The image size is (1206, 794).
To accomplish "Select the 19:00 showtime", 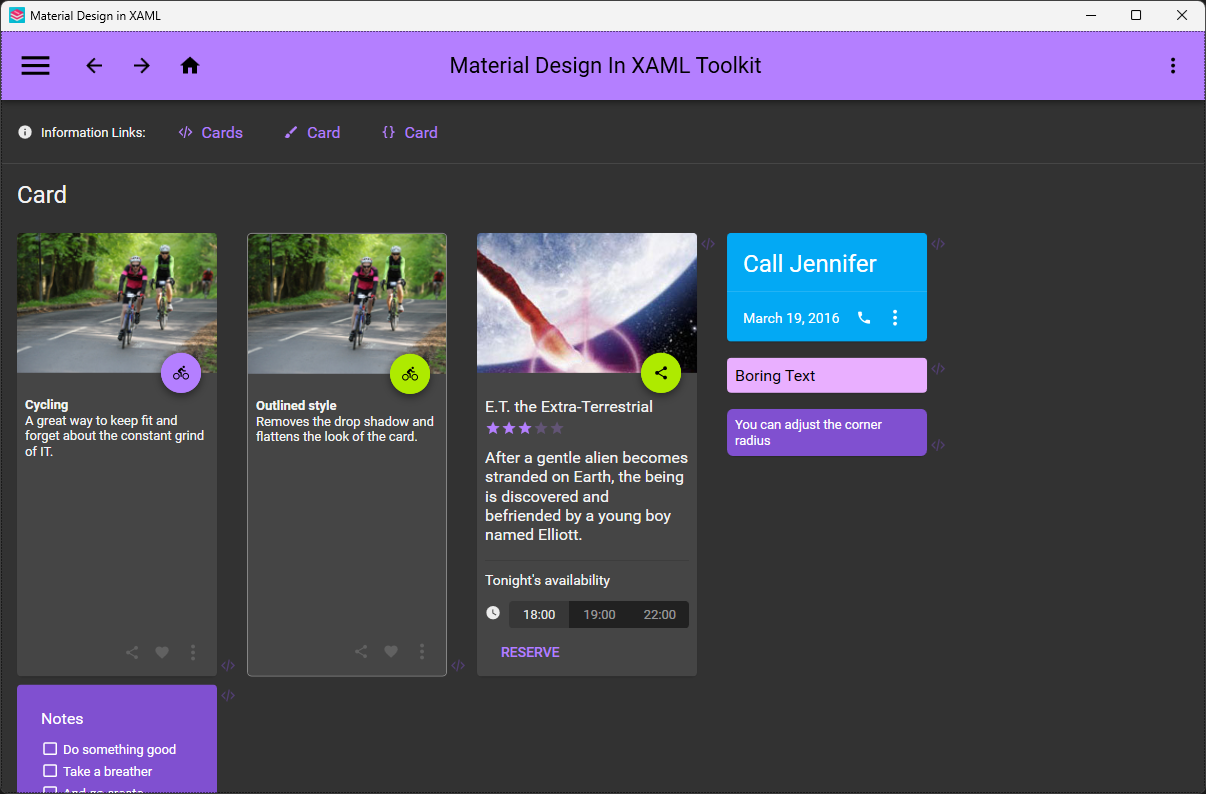I will point(599,614).
